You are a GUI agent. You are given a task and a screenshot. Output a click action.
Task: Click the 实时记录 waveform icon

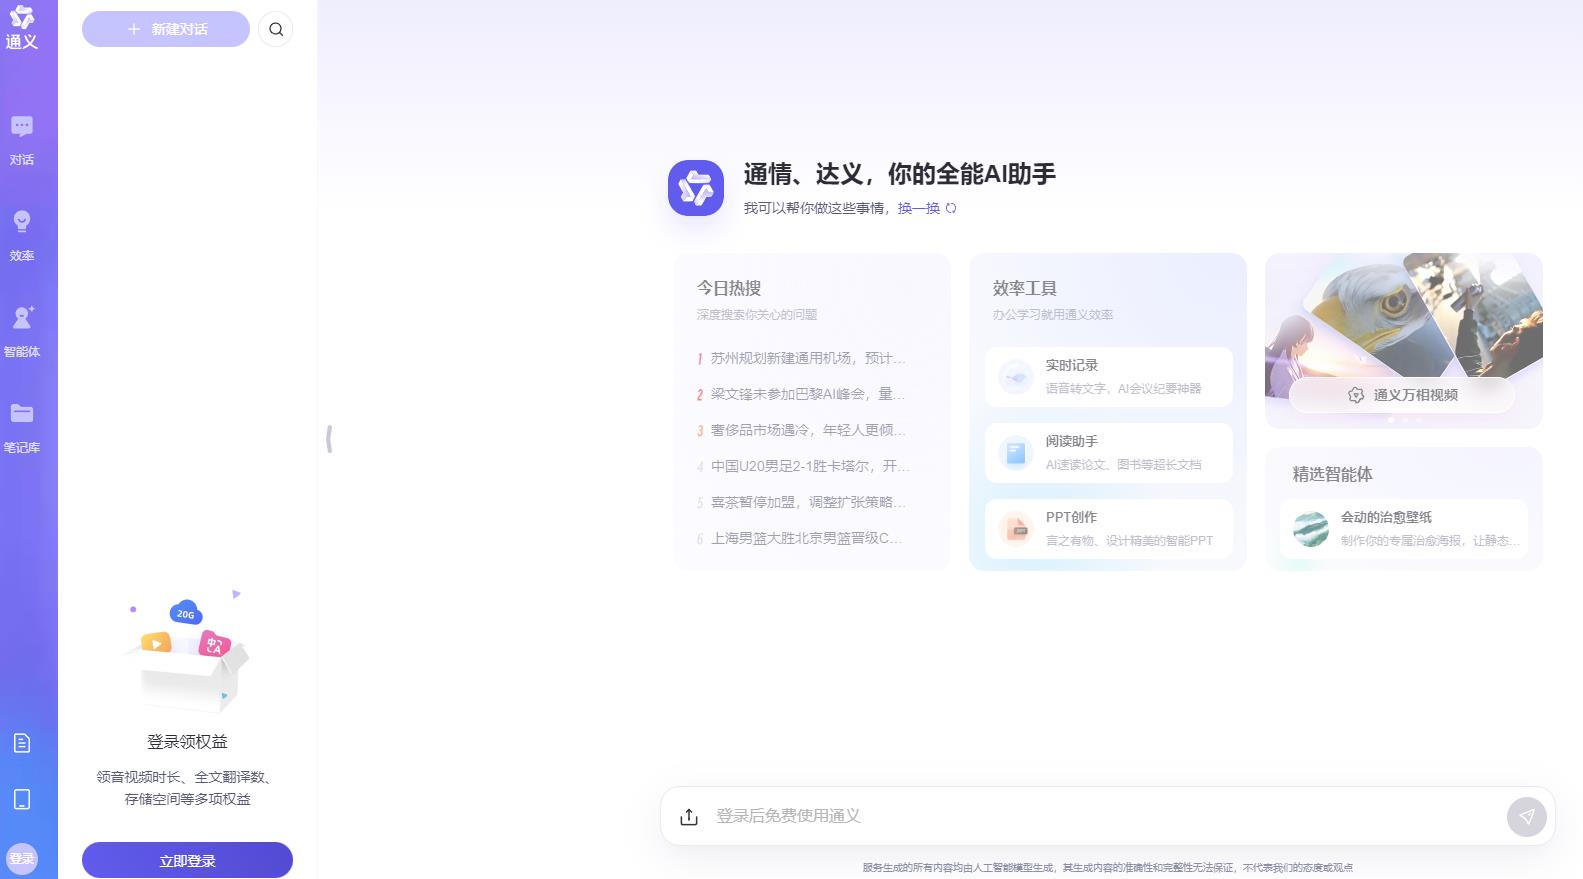(1016, 377)
